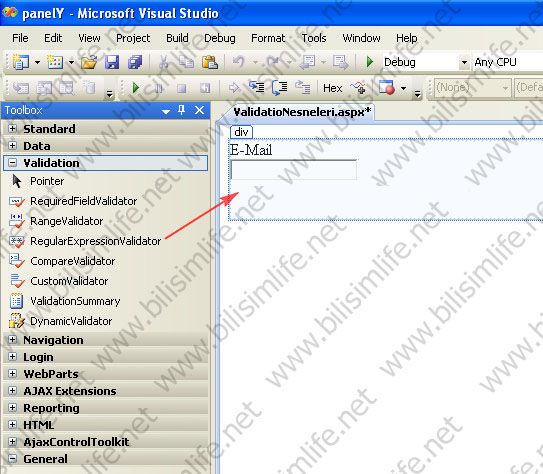Save the file with the floppy disk icon
Viewport: 543px width, 474px height.
tap(112, 62)
